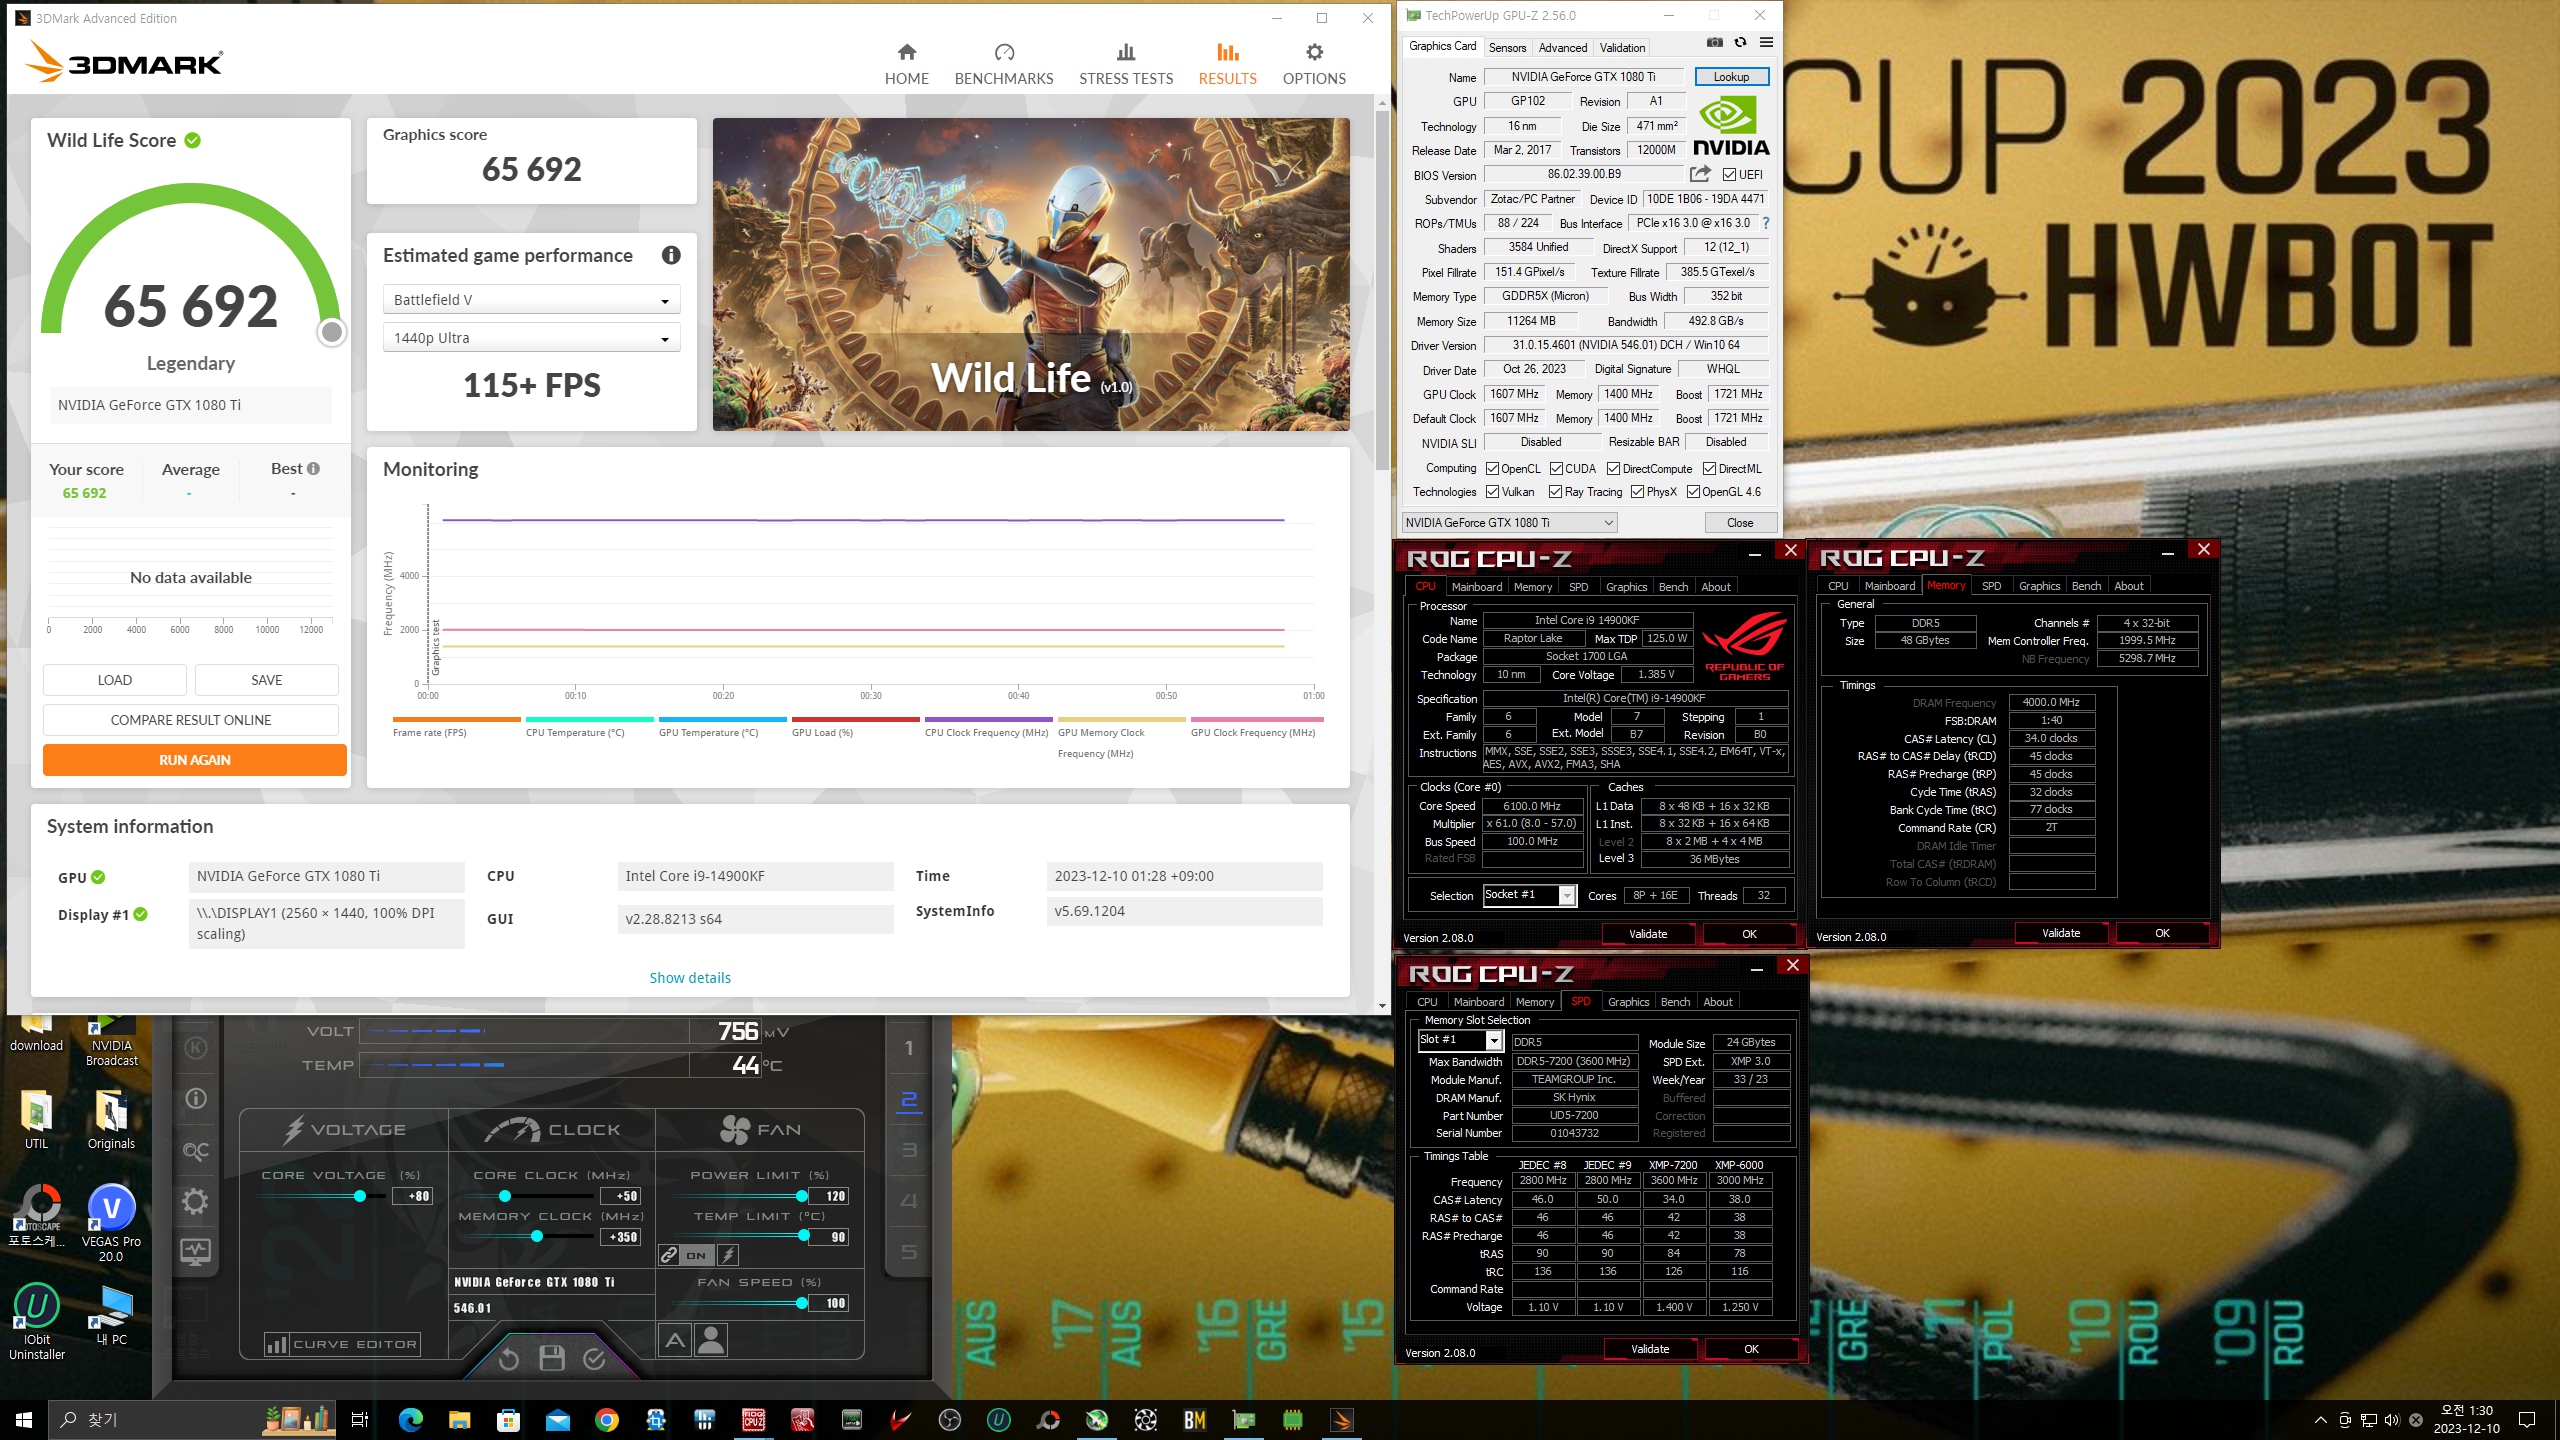Click the Afterburner Kombustor K icon
The height and width of the screenshot is (1440, 2560).
click(196, 1047)
